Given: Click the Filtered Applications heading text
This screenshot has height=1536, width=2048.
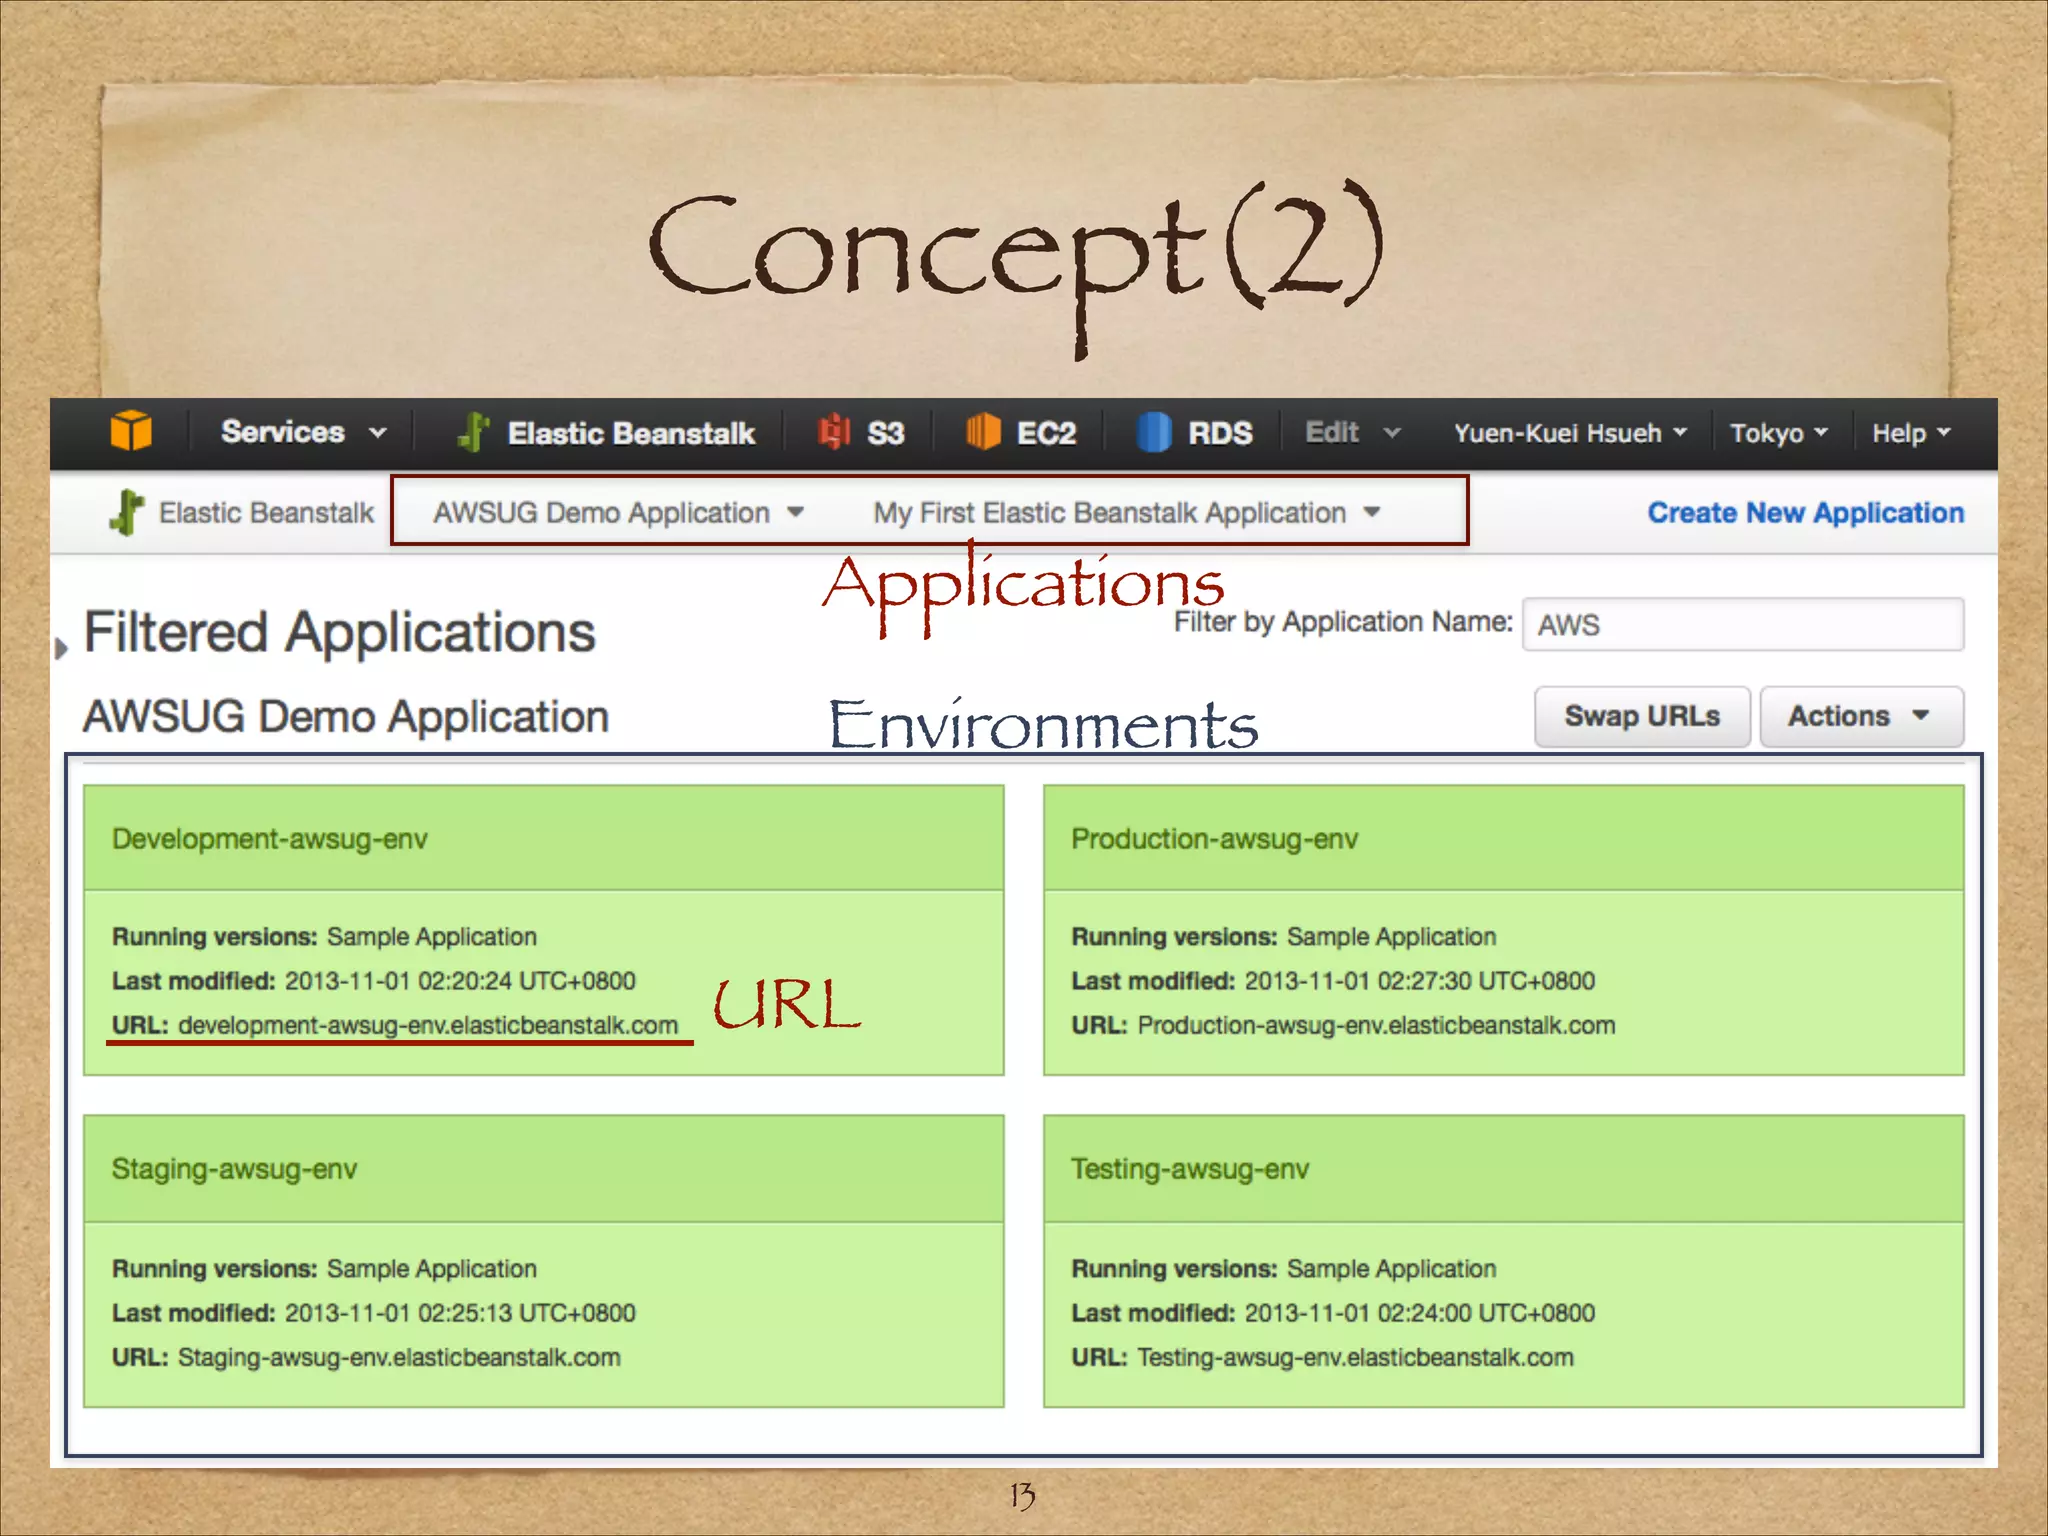Looking at the screenshot, I should pos(340,633).
